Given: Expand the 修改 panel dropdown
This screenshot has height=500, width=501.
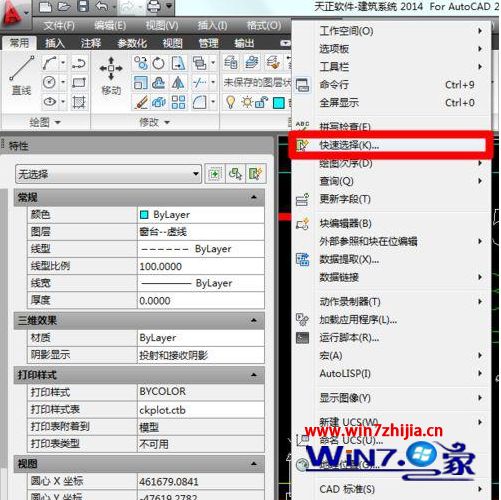Looking at the screenshot, I should 154,122.
